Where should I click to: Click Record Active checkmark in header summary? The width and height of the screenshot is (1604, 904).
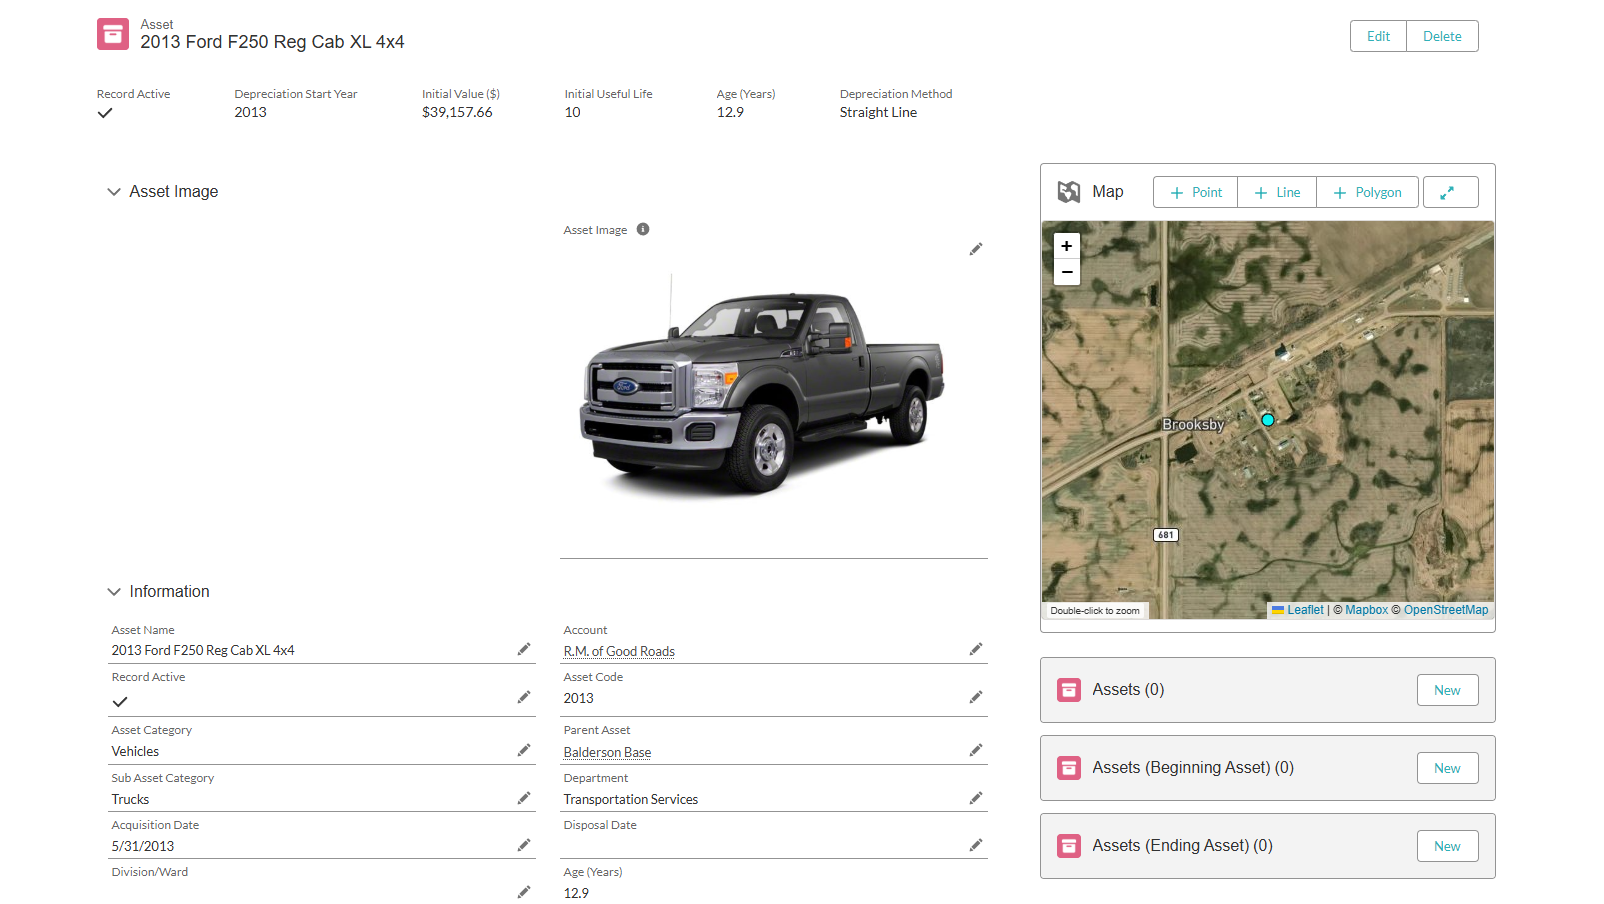click(x=105, y=113)
